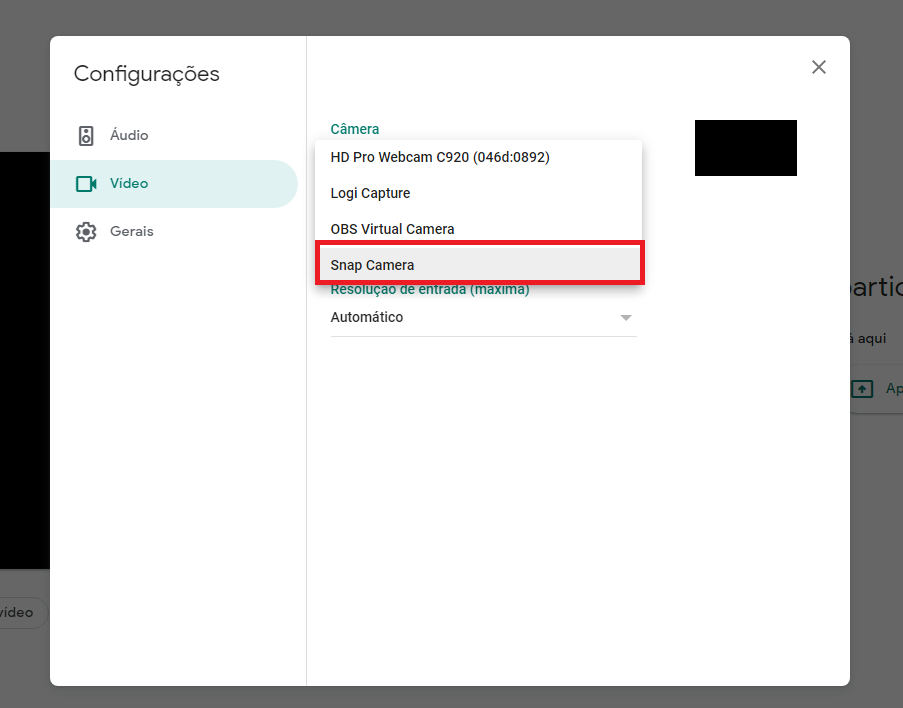
Task: Open the Gerais settings tab
Action: click(174, 232)
